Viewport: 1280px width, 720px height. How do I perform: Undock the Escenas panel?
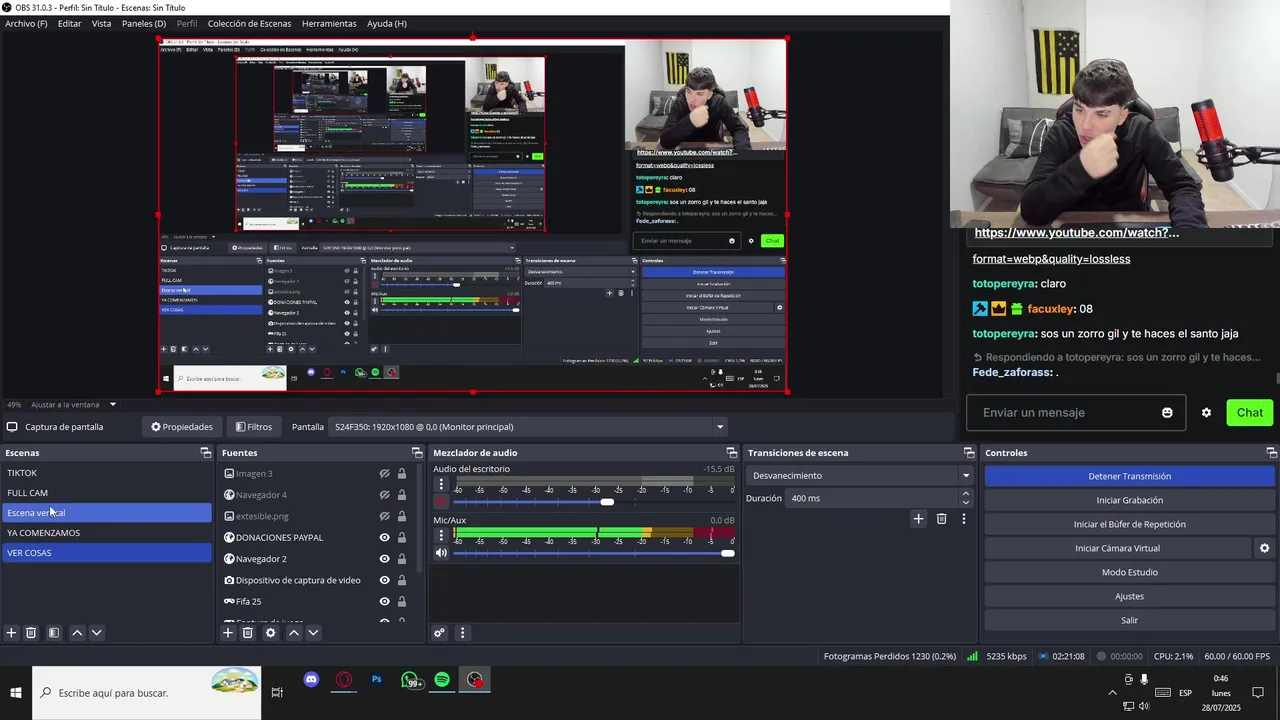pyautogui.click(x=206, y=453)
